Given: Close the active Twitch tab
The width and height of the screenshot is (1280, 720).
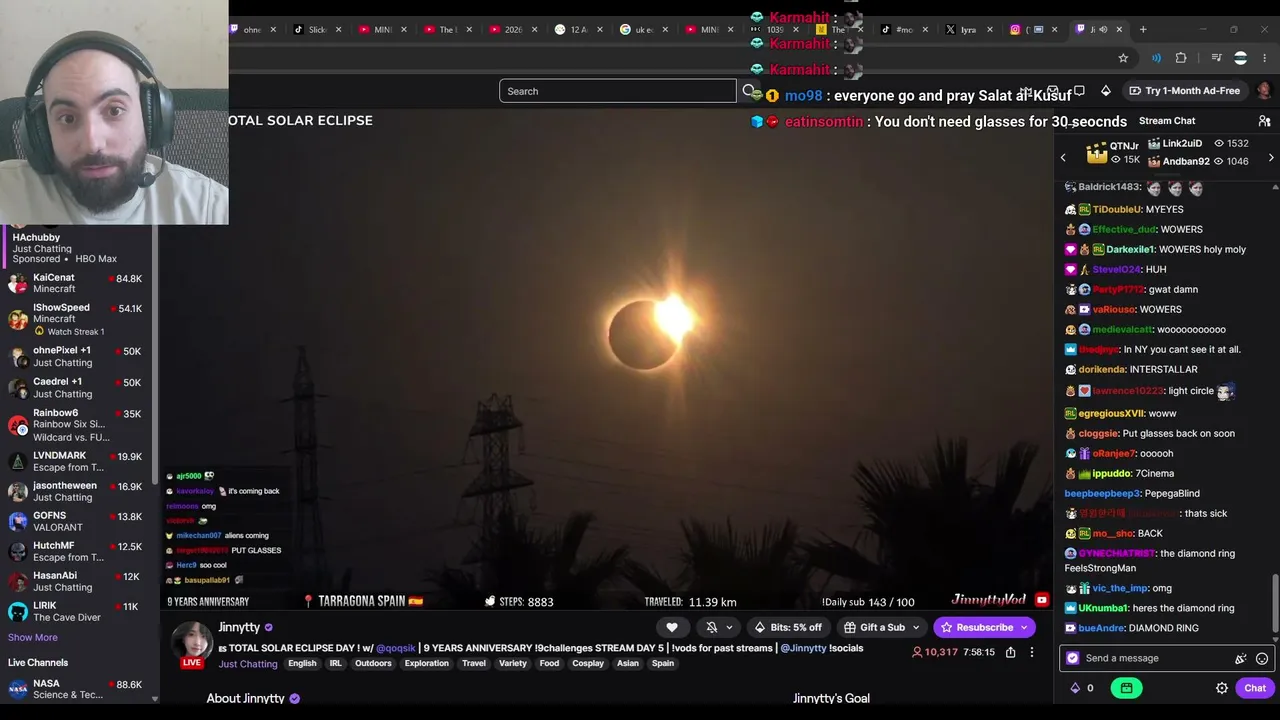Looking at the screenshot, I should (x=1119, y=29).
